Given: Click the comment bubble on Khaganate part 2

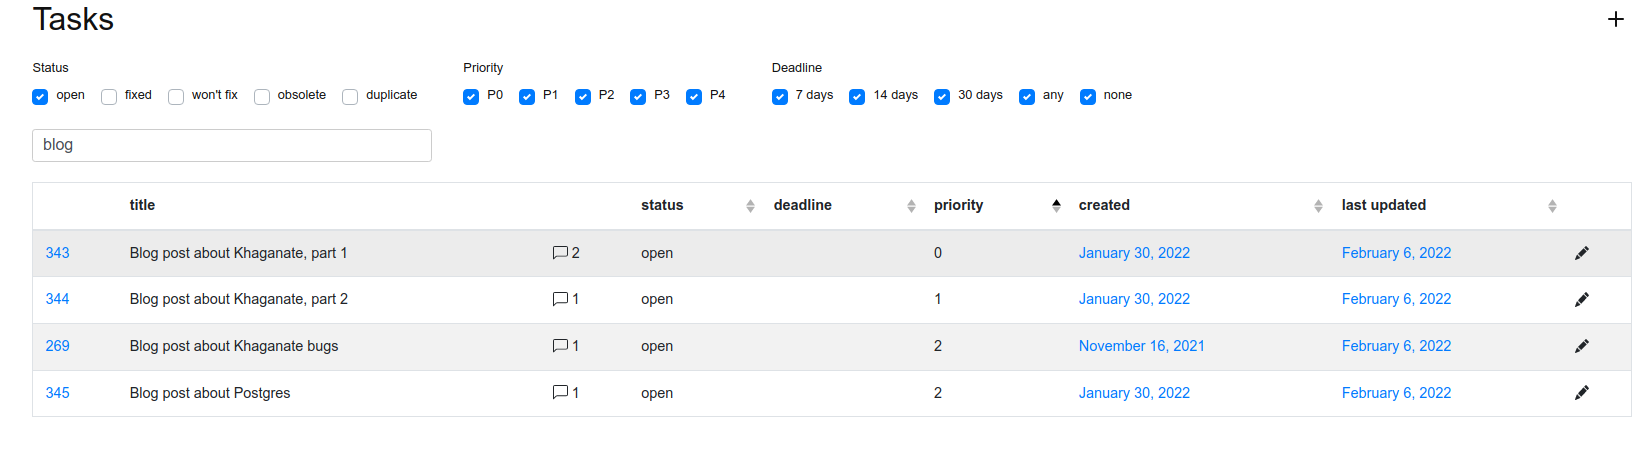Looking at the screenshot, I should 560,299.
